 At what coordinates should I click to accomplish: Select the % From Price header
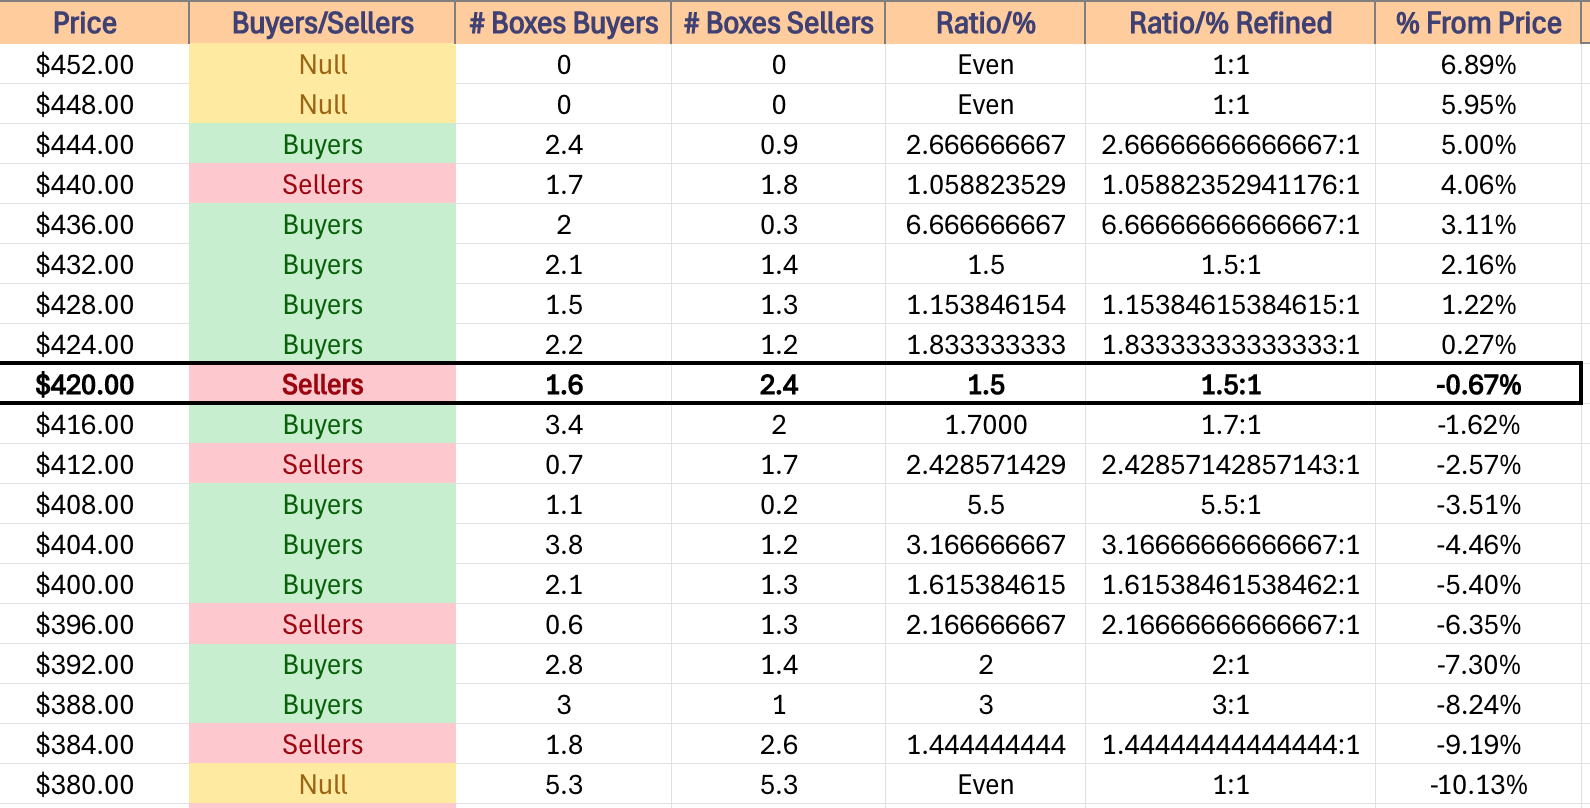pos(1478,23)
